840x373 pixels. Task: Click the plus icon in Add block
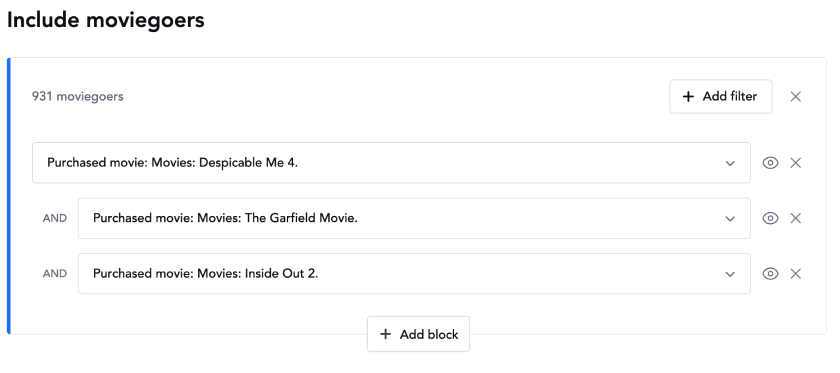point(385,334)
